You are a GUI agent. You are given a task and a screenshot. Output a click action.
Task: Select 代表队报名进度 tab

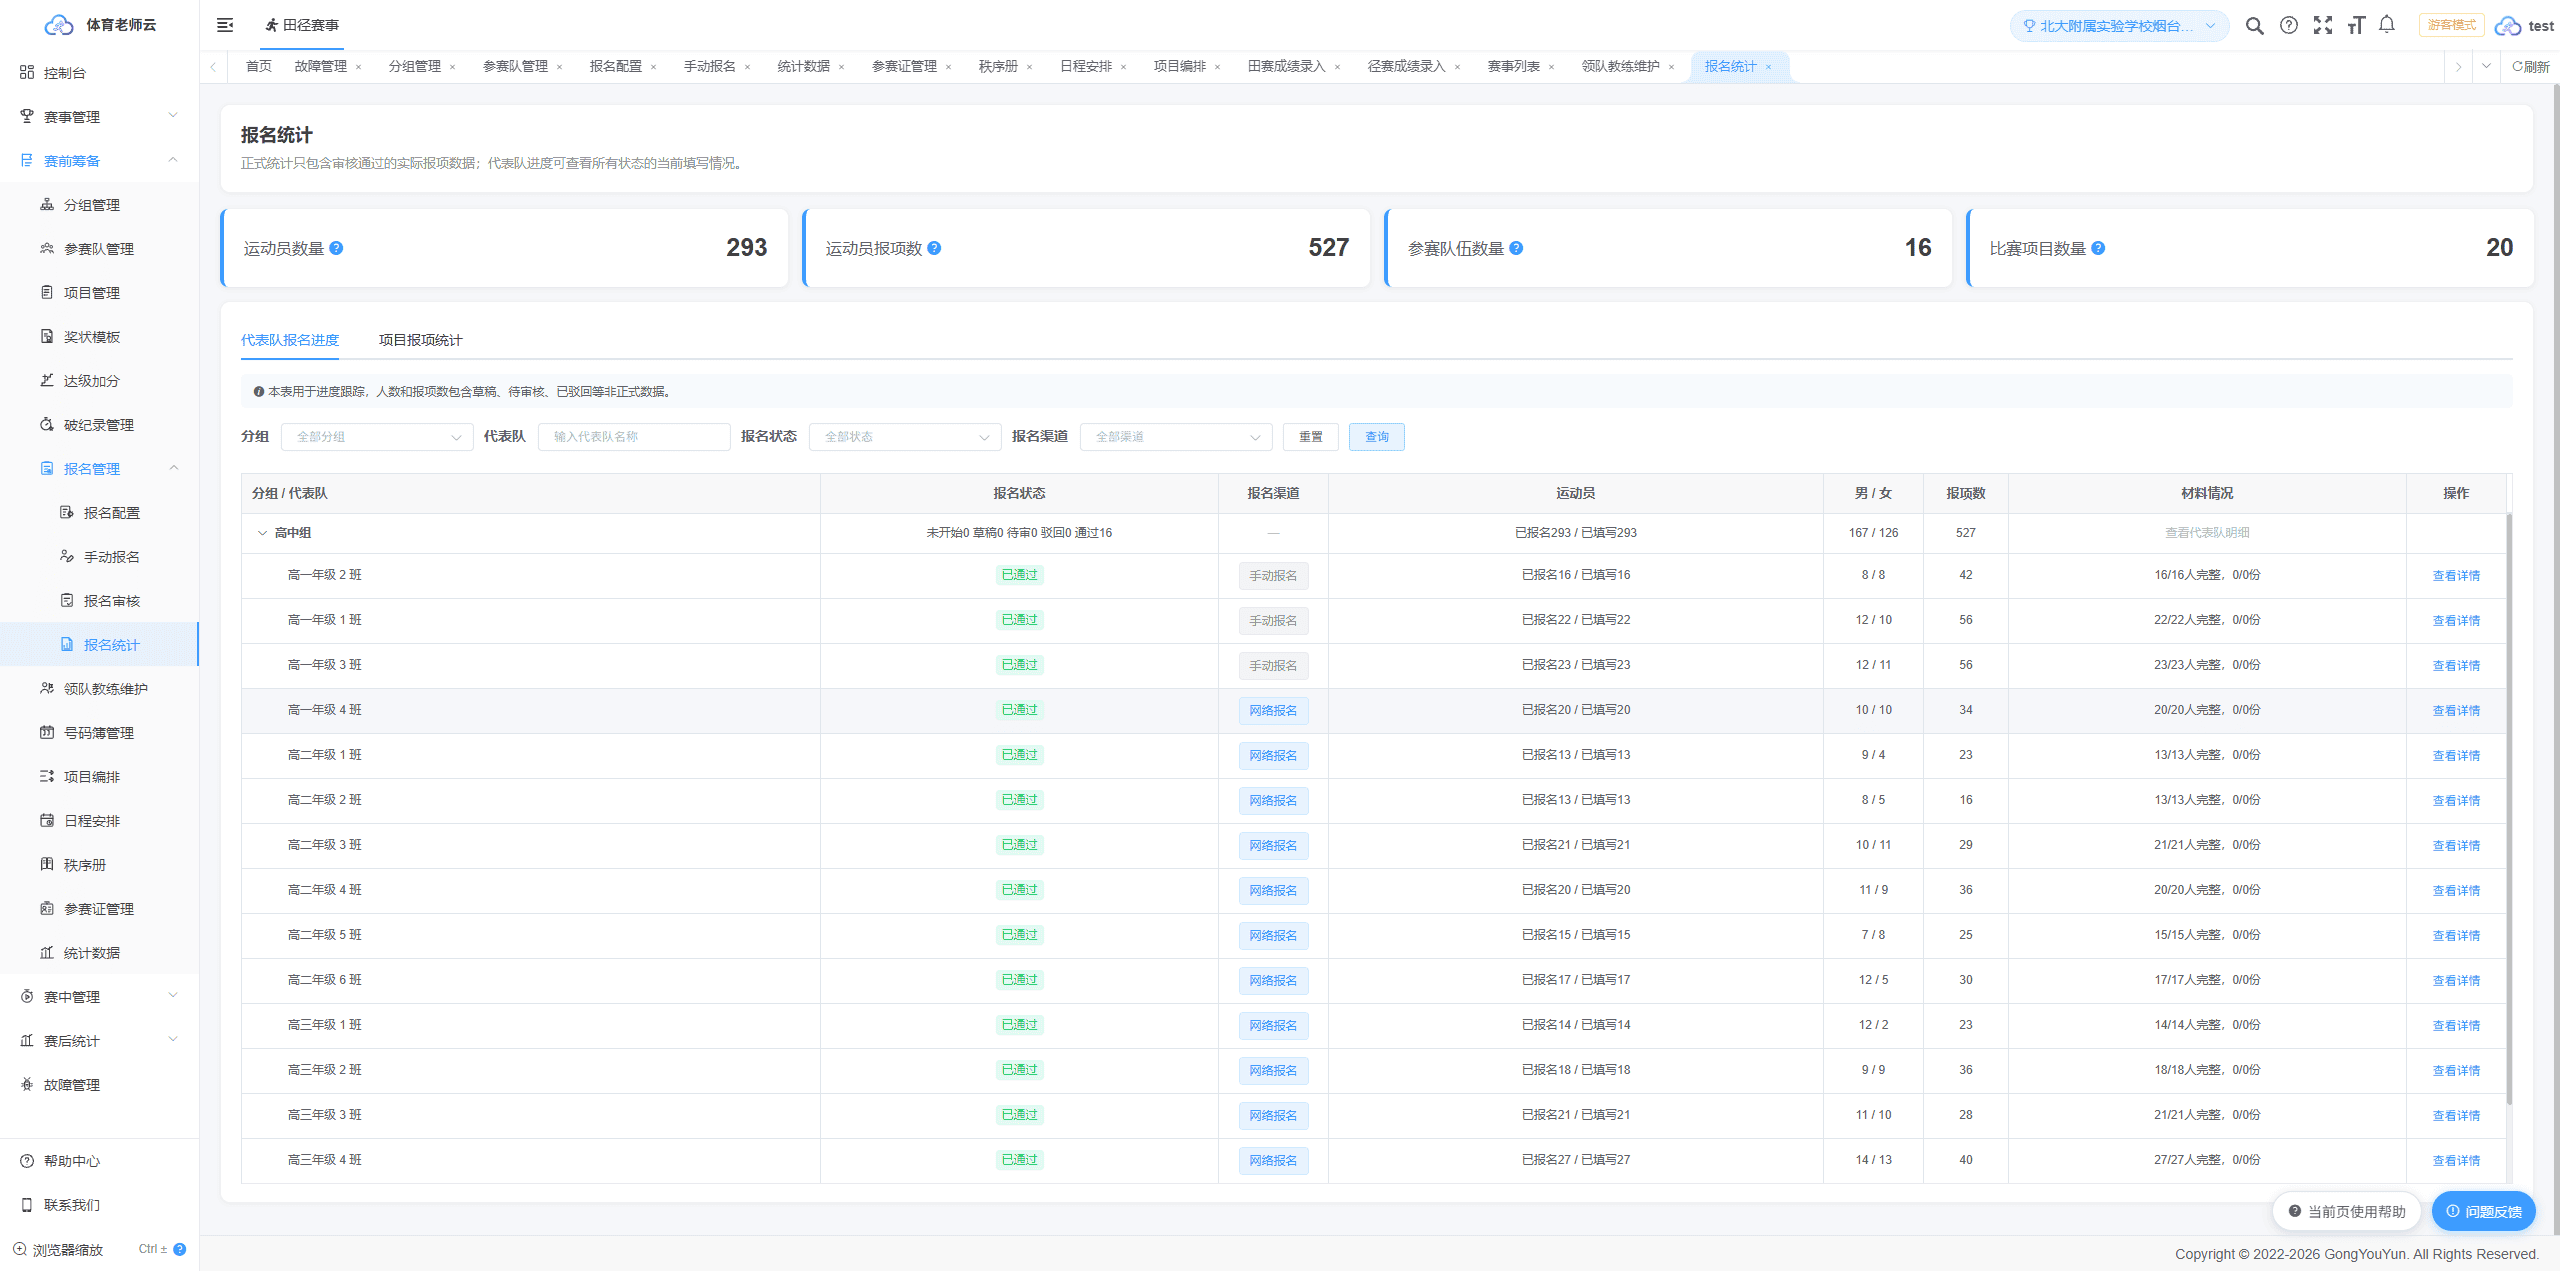pos(289,340)
